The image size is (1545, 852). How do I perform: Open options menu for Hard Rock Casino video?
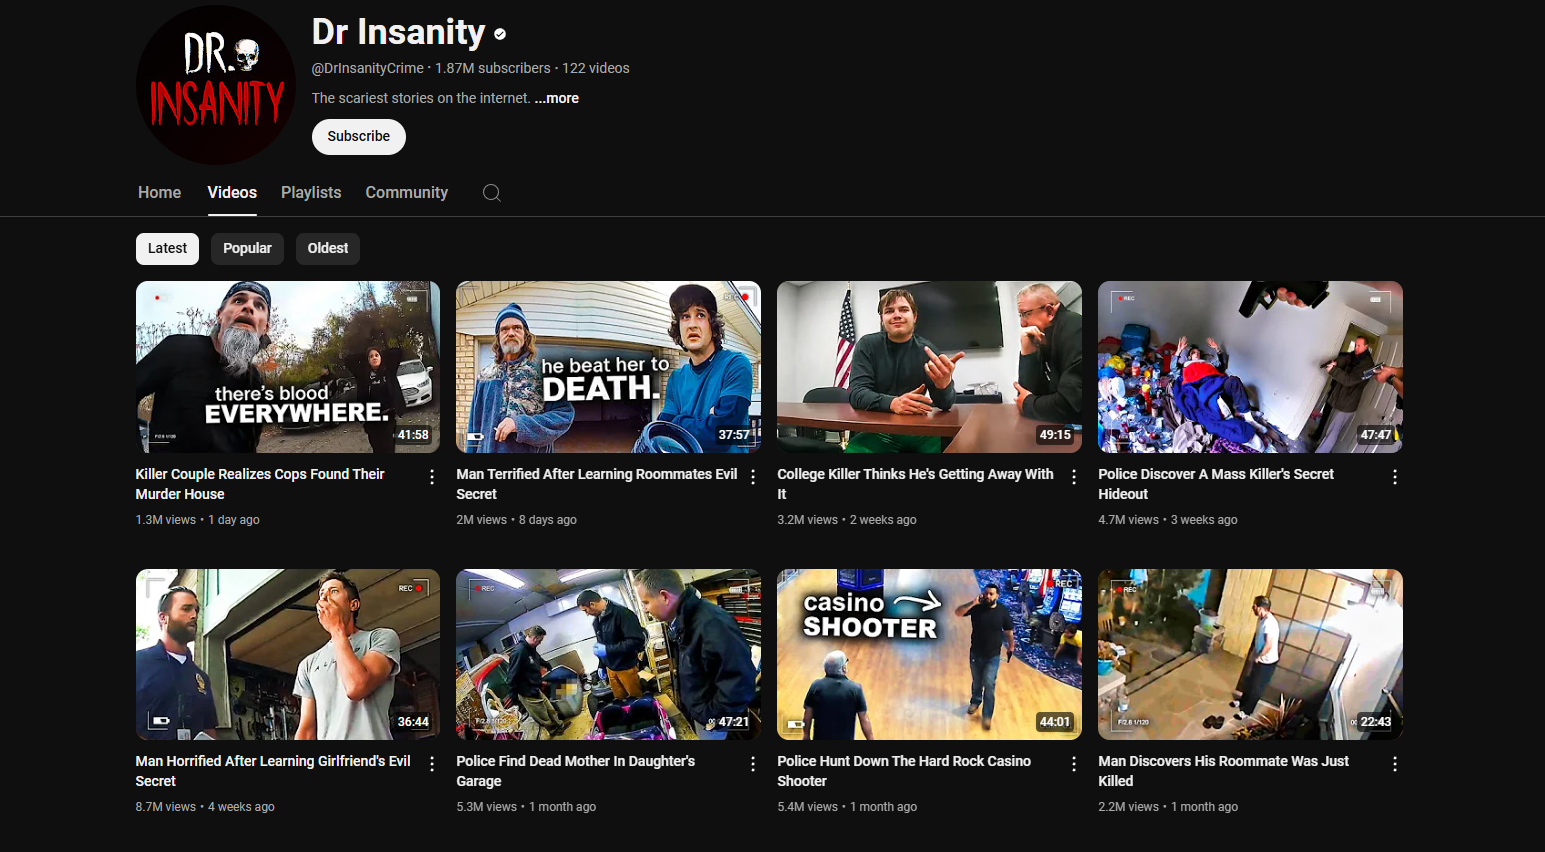1074,764
